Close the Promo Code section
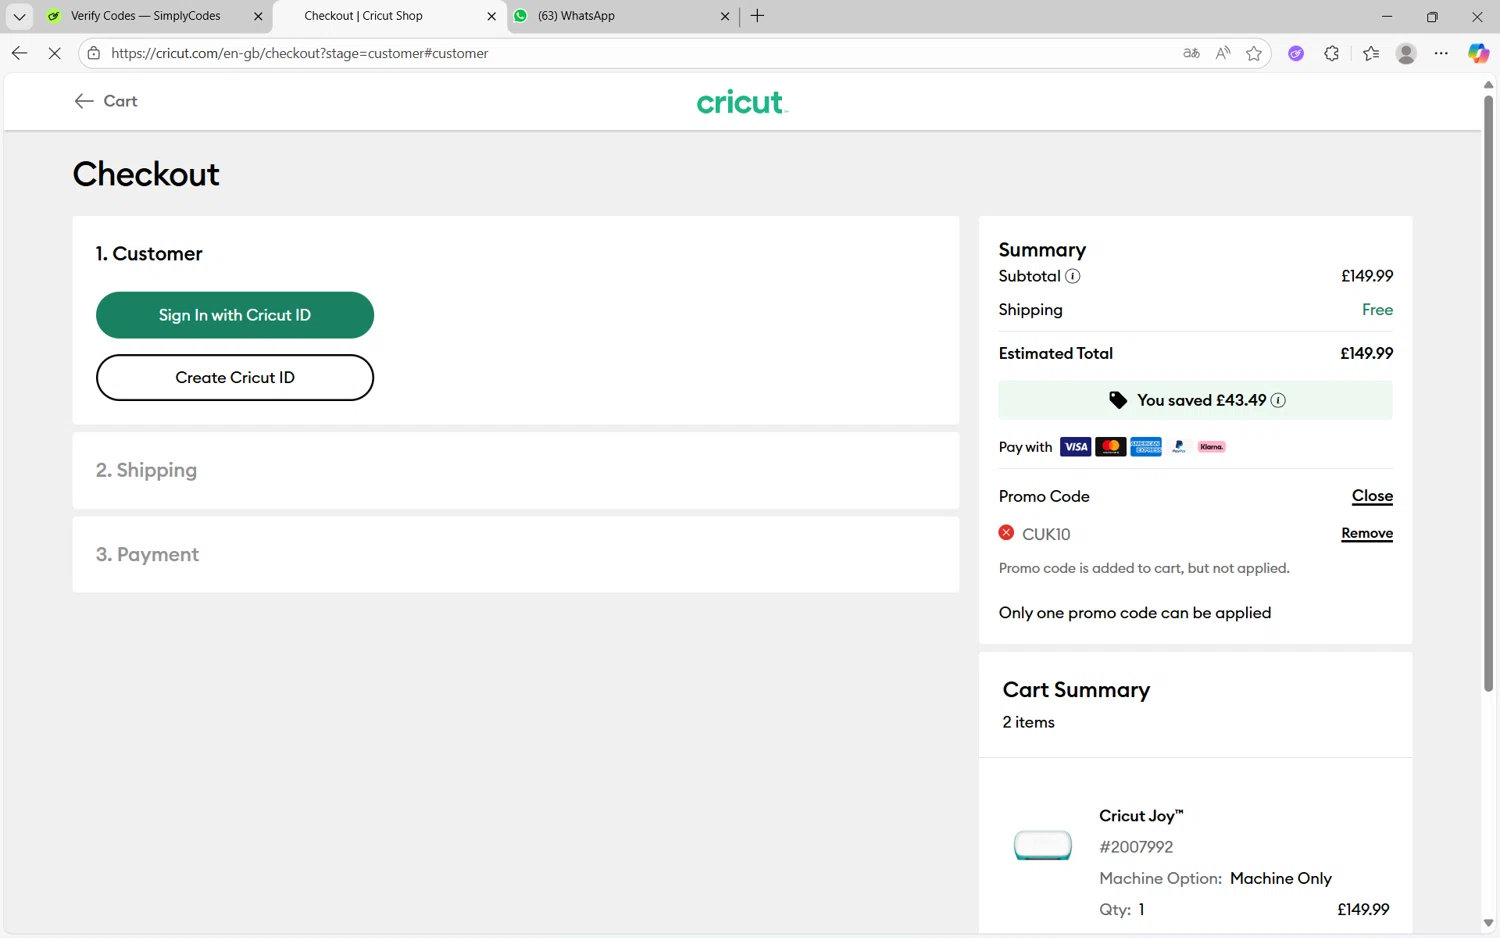 click(x=1372, y=496)
